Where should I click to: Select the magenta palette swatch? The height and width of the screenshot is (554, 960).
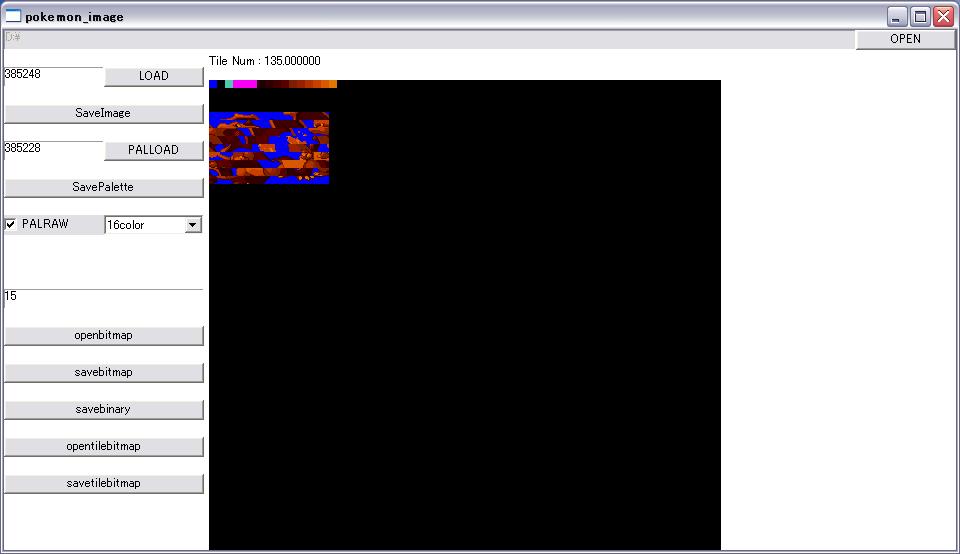coord(245,84)
